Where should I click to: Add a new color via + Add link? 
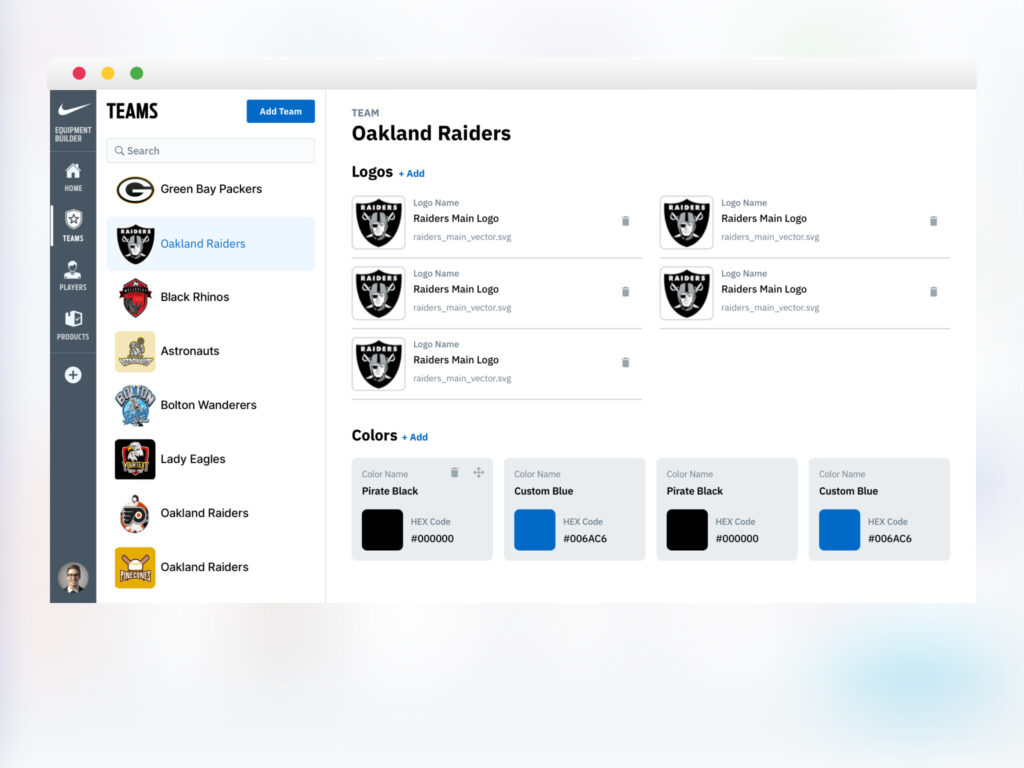point(415,438)
